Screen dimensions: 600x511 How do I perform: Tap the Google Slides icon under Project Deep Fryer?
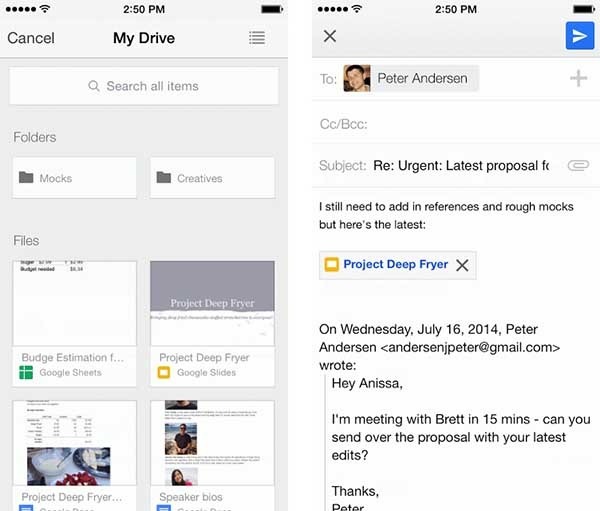coord(164,373)
